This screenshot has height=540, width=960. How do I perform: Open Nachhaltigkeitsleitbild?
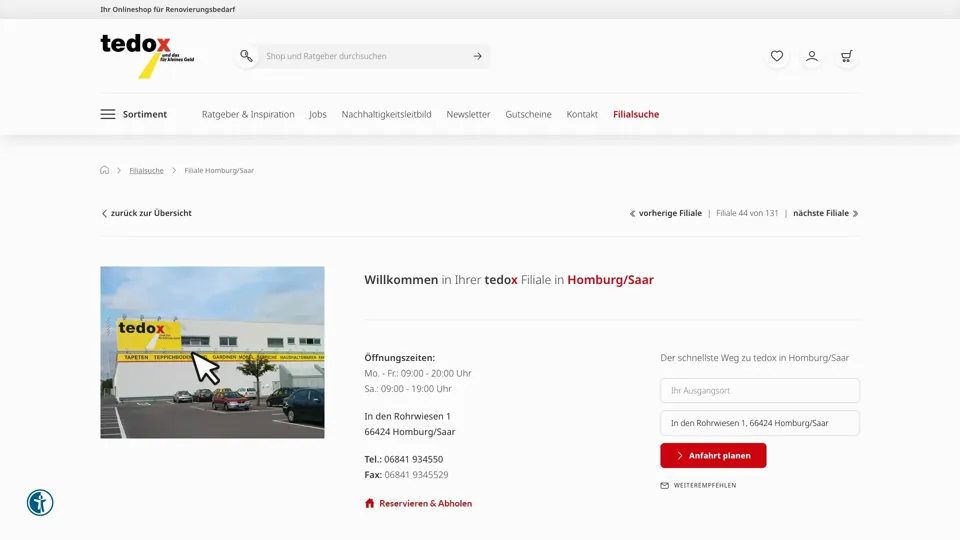(x=386, y=114)
